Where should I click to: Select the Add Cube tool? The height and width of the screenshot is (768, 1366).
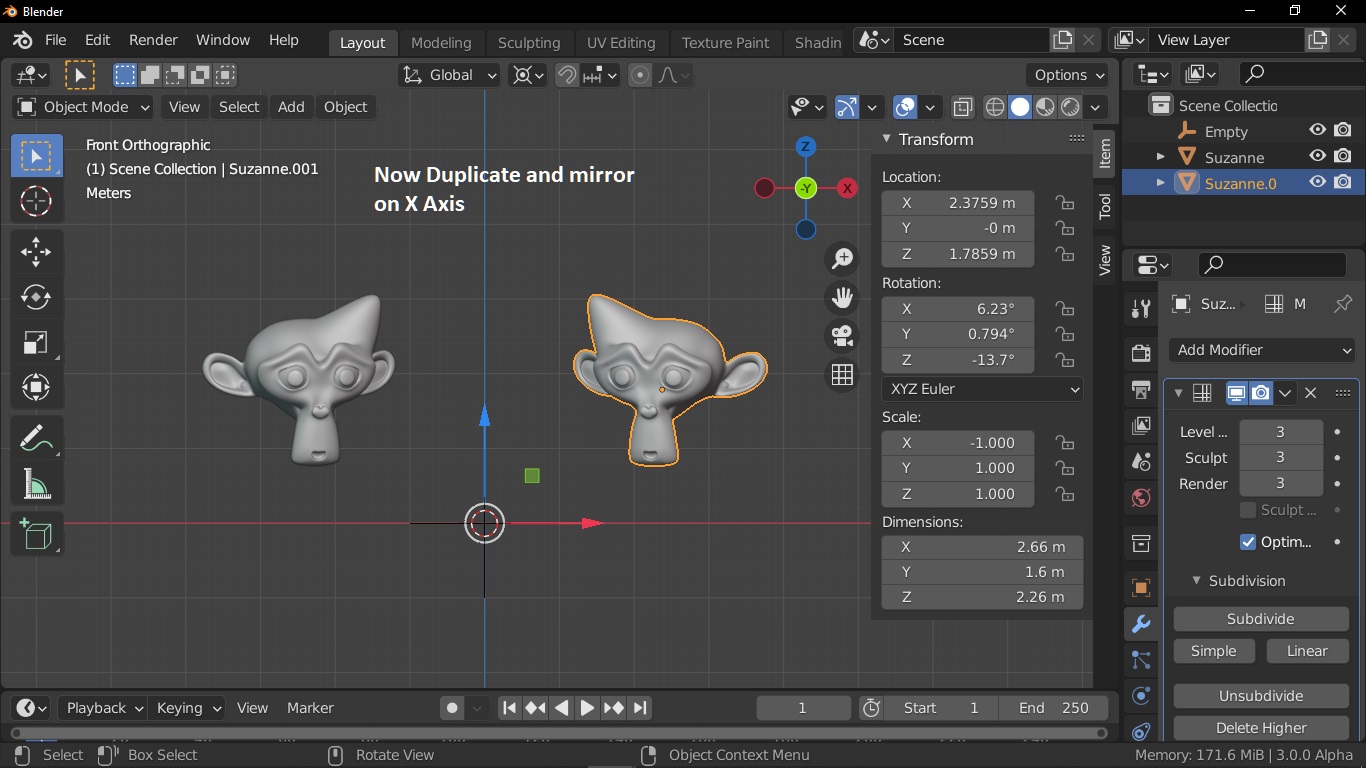click(36, 535)
